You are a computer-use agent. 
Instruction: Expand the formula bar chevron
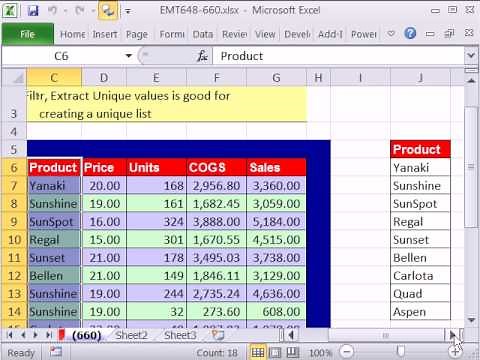pos(471,55)
